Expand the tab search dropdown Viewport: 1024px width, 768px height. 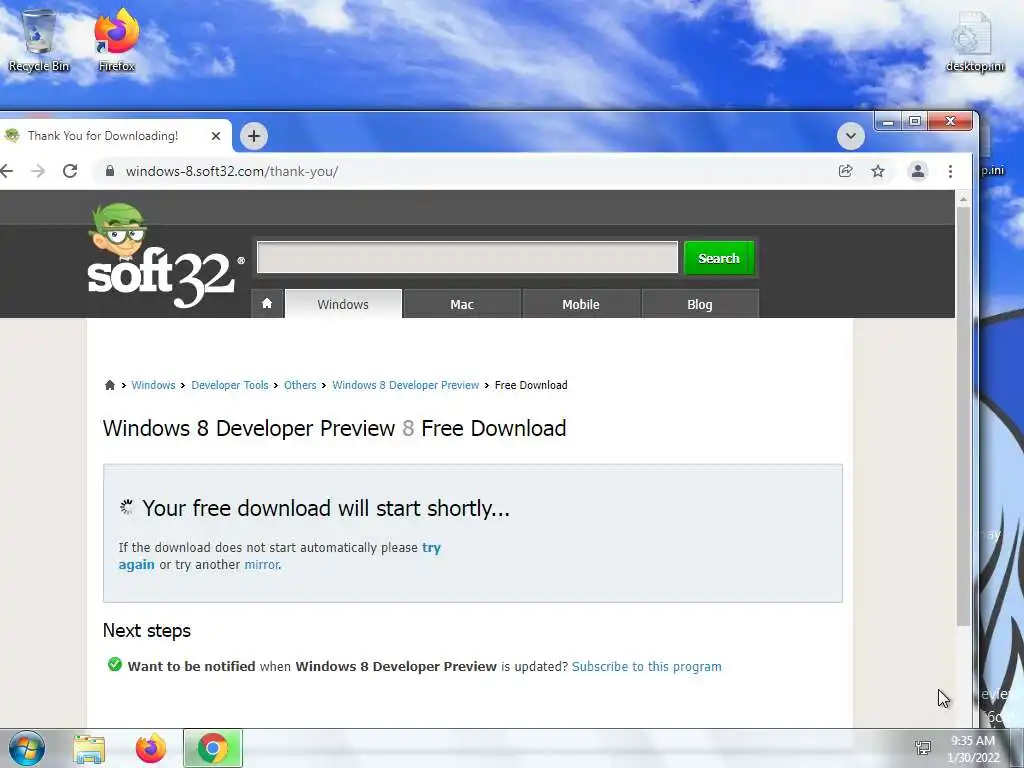[850, 136]
